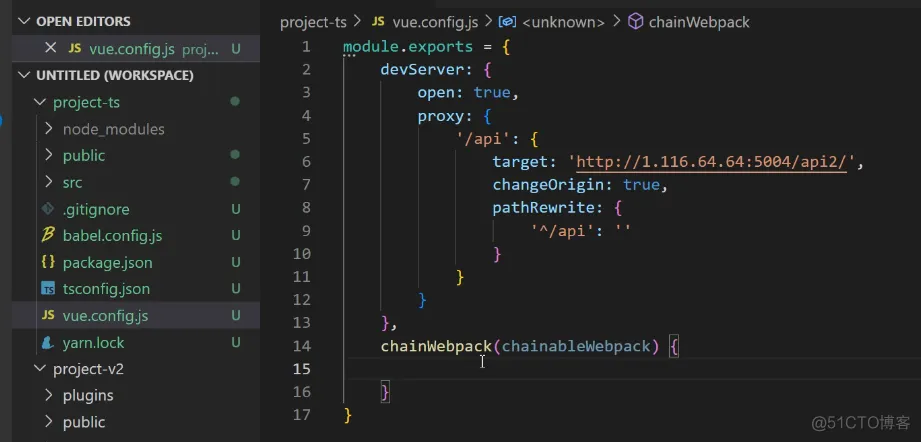Open the .gitignore file
This screenshot has height=442, width=921.
[x=96, y=209]
